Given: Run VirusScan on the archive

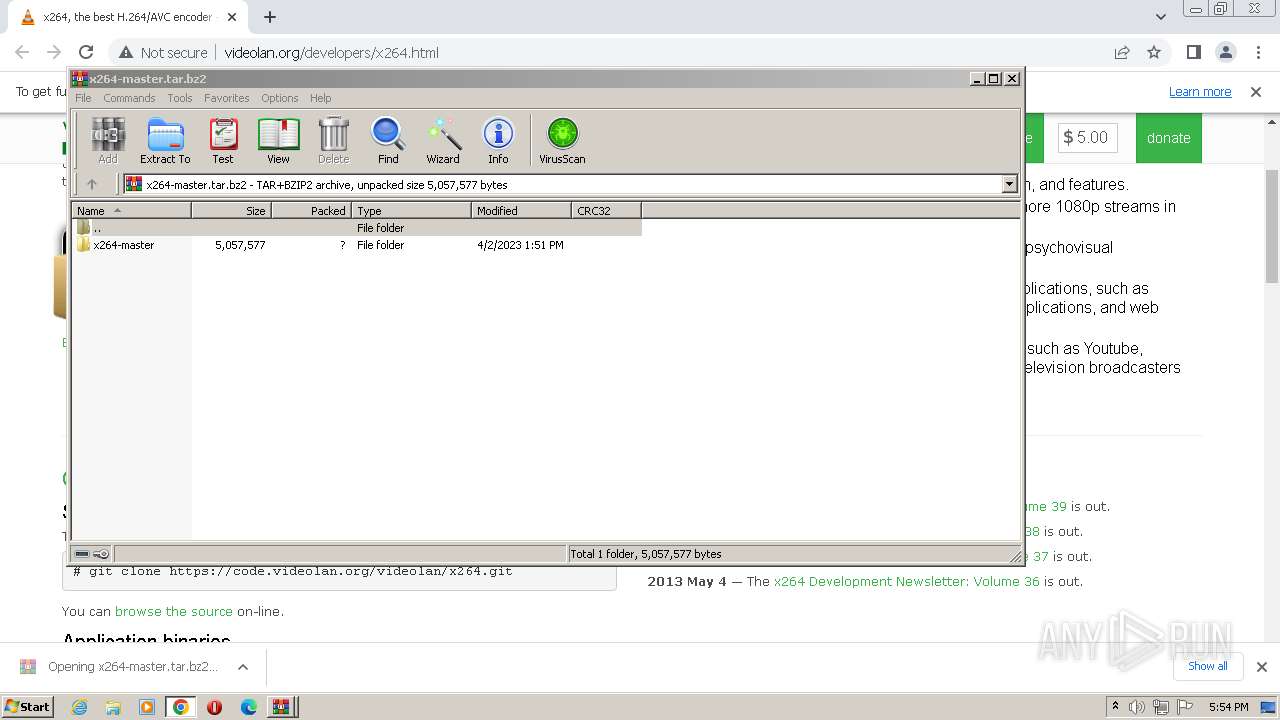Looking at the screenshot, I should coord(562,140).
